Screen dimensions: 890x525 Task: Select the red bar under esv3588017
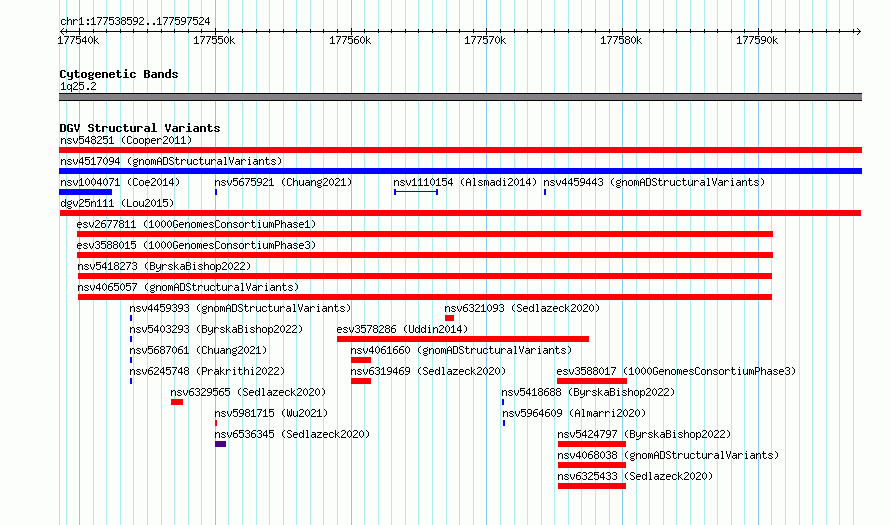pos(592,381)
